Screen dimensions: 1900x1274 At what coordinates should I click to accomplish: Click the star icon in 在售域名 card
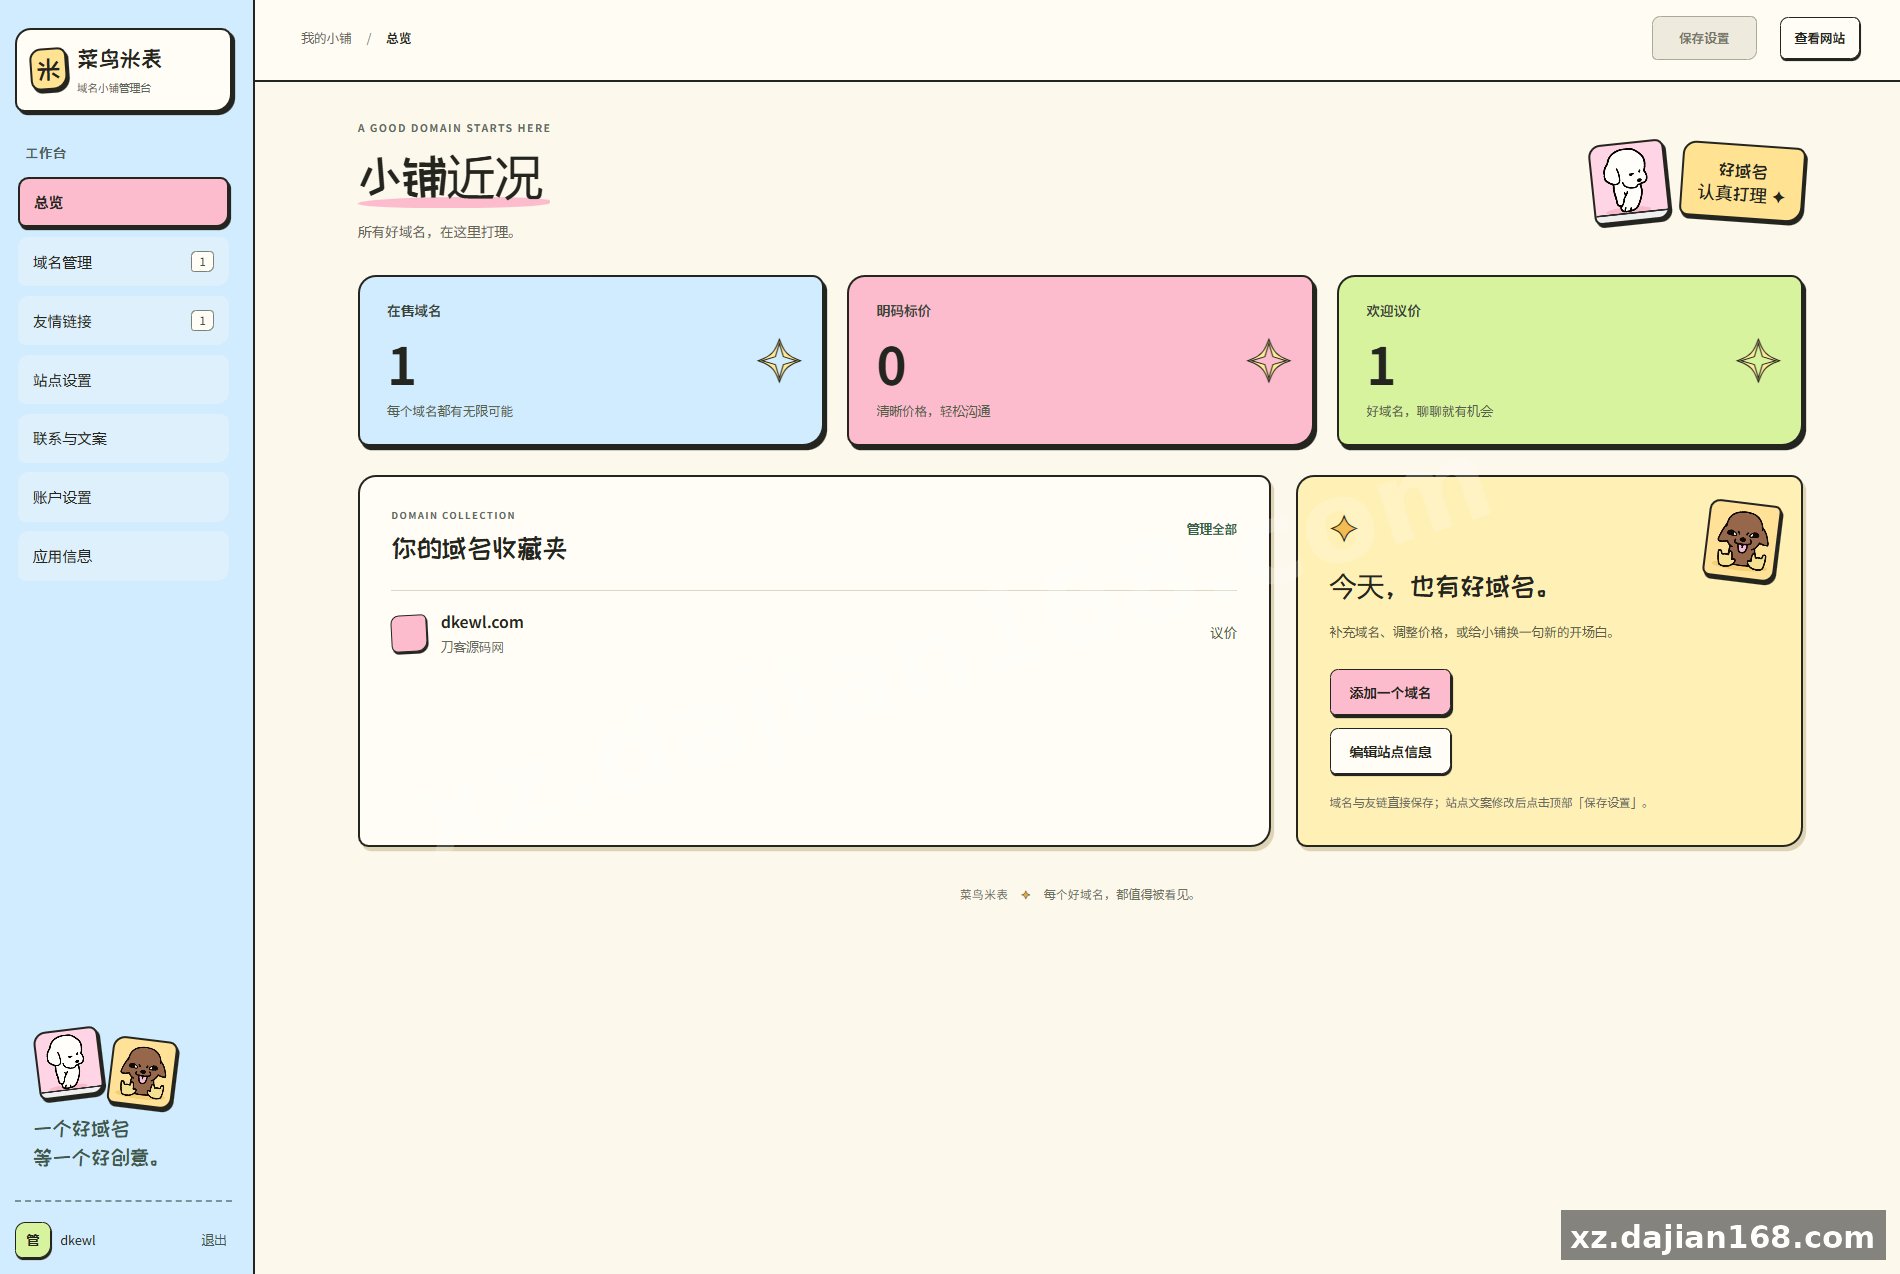[x=779, y=361]
